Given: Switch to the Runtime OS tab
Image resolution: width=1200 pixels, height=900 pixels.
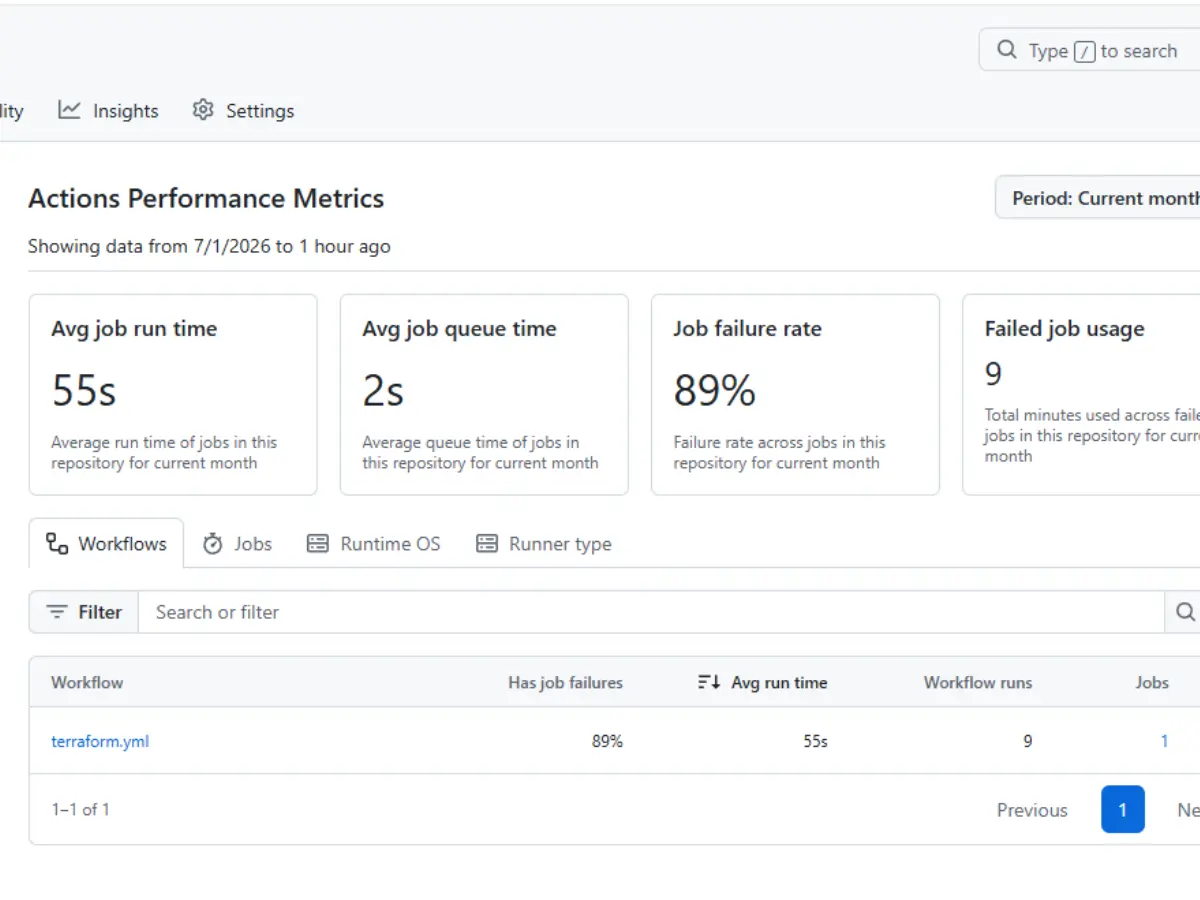Looking at the screenshot, I should coord(373,544).
